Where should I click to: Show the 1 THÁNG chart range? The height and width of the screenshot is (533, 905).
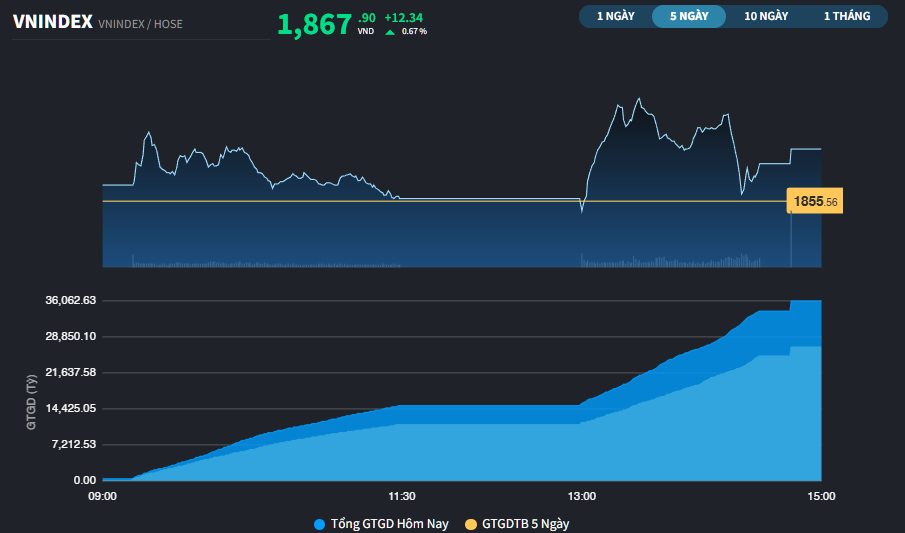coord(846,16)
